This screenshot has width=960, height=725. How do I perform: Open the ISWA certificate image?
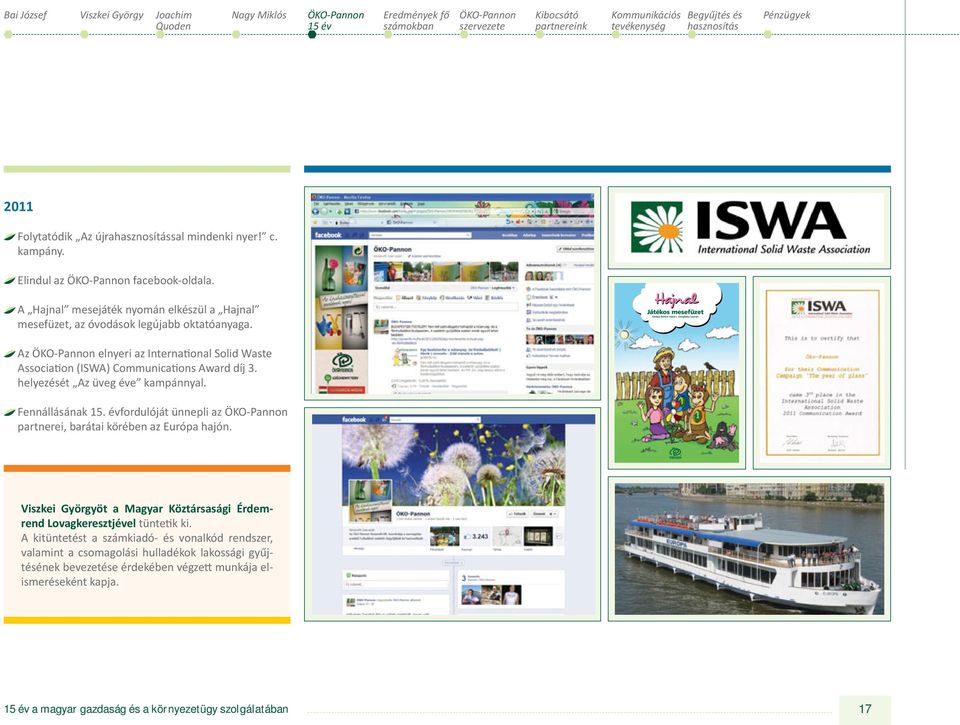point(822,373)
